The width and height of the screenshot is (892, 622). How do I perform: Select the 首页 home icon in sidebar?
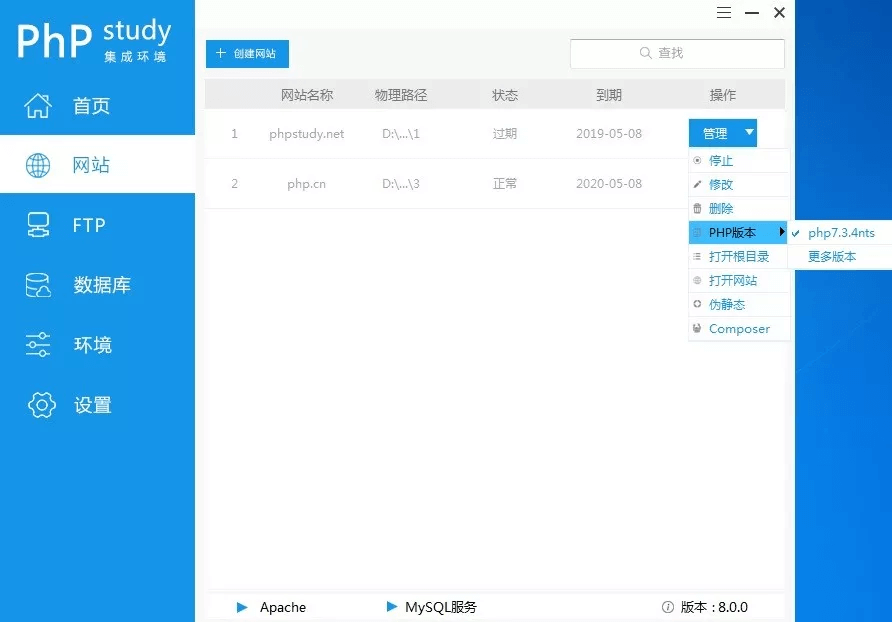37,105
